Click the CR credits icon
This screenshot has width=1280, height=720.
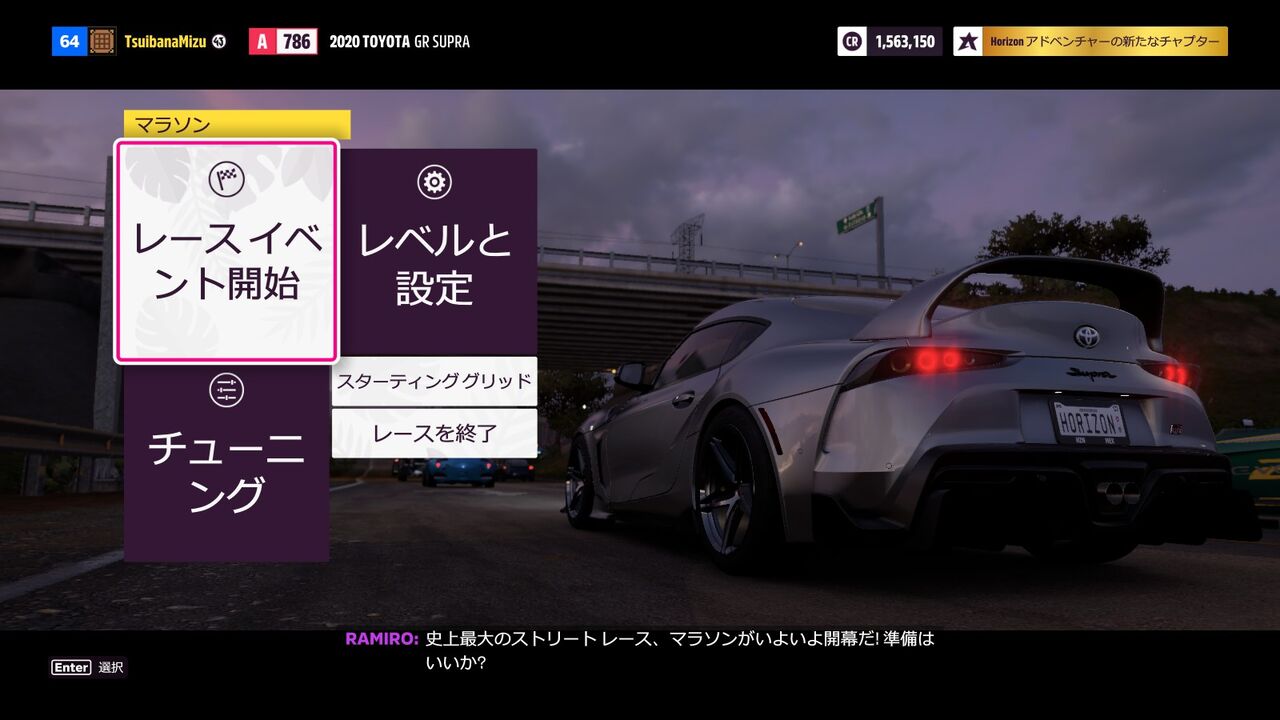(x=852, y=41)
